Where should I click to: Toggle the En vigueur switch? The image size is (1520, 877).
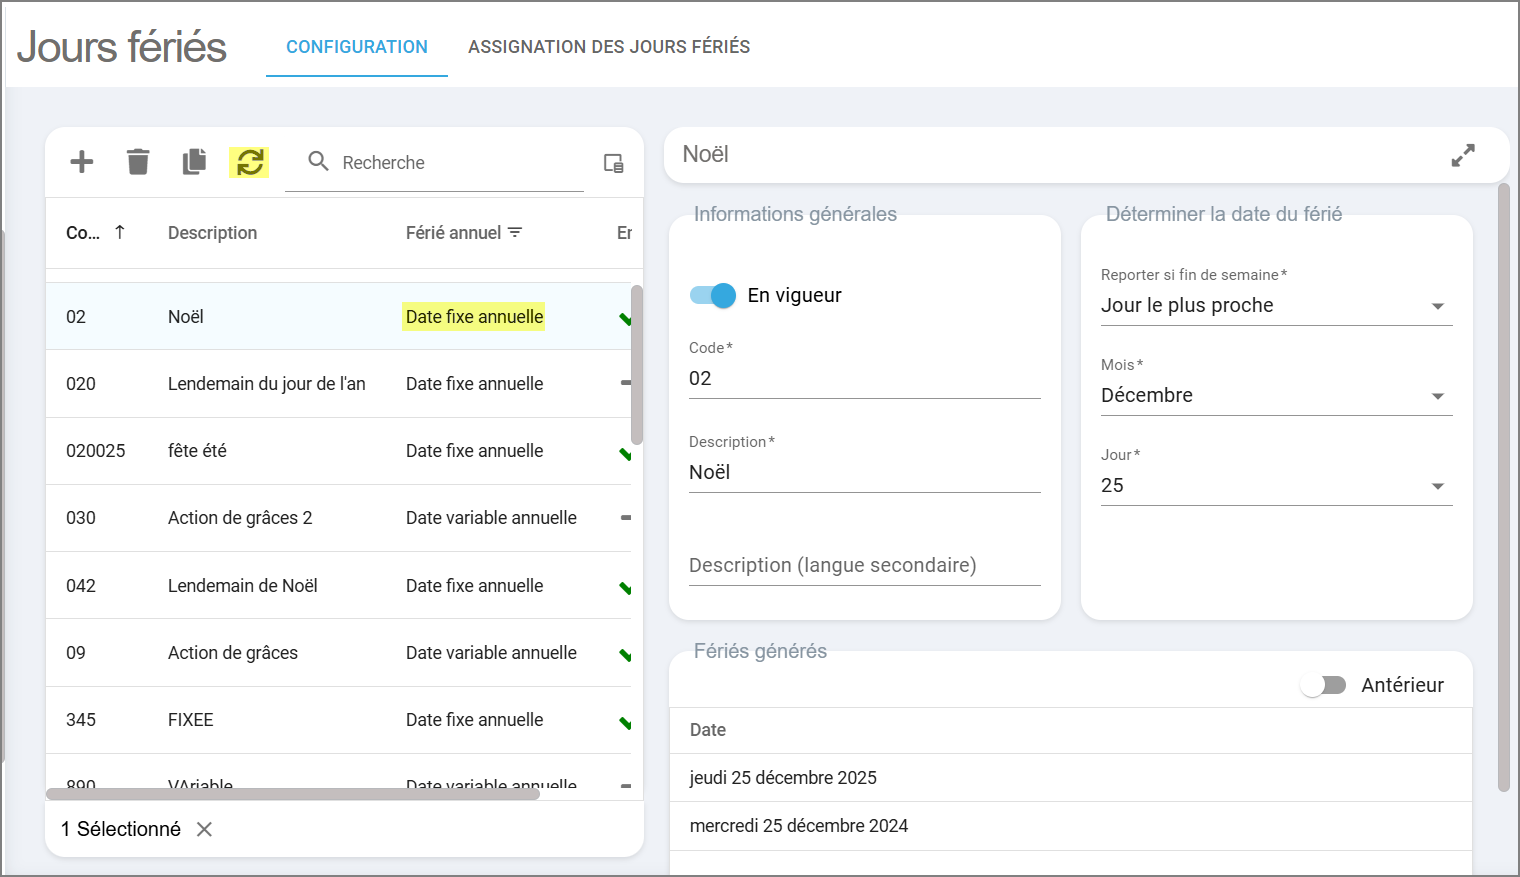pos(713,295)
